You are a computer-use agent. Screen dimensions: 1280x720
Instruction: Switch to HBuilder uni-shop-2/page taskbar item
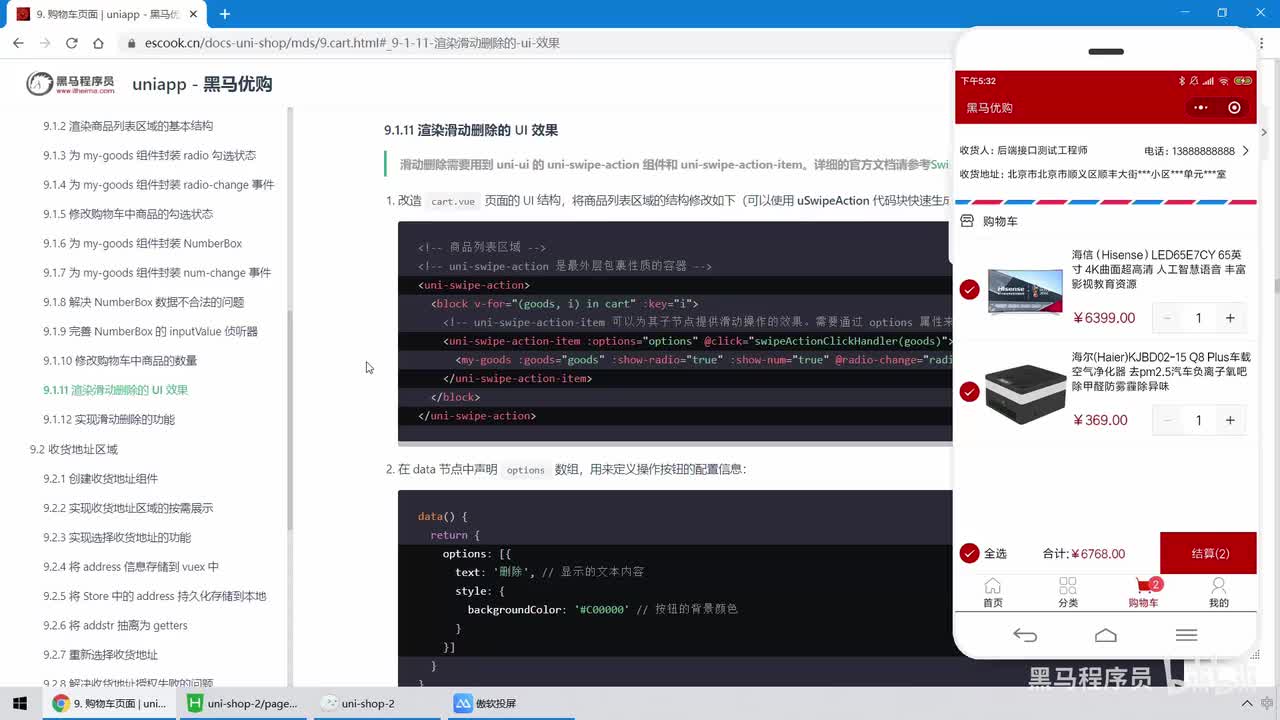[243, 703]
